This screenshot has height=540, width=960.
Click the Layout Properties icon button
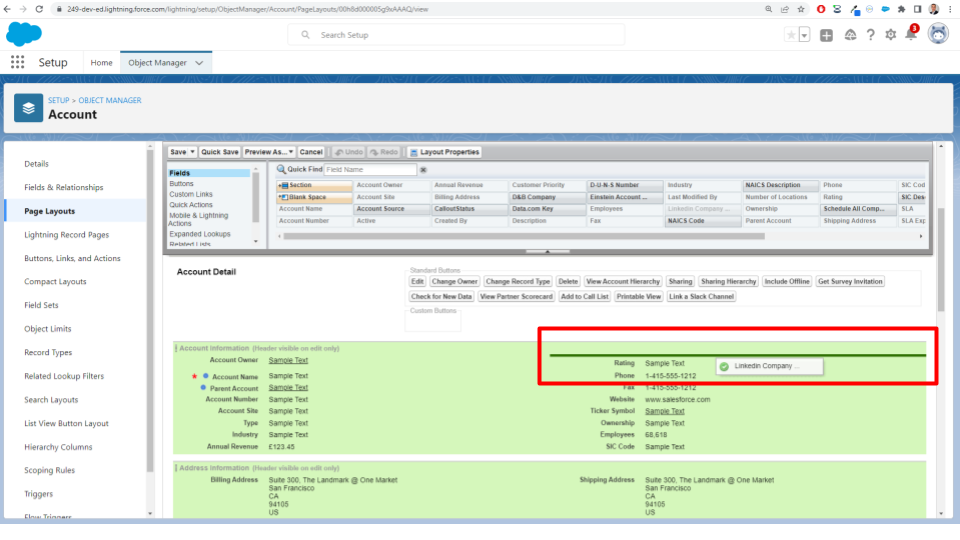pyautogui.click(x=444, y=152)
